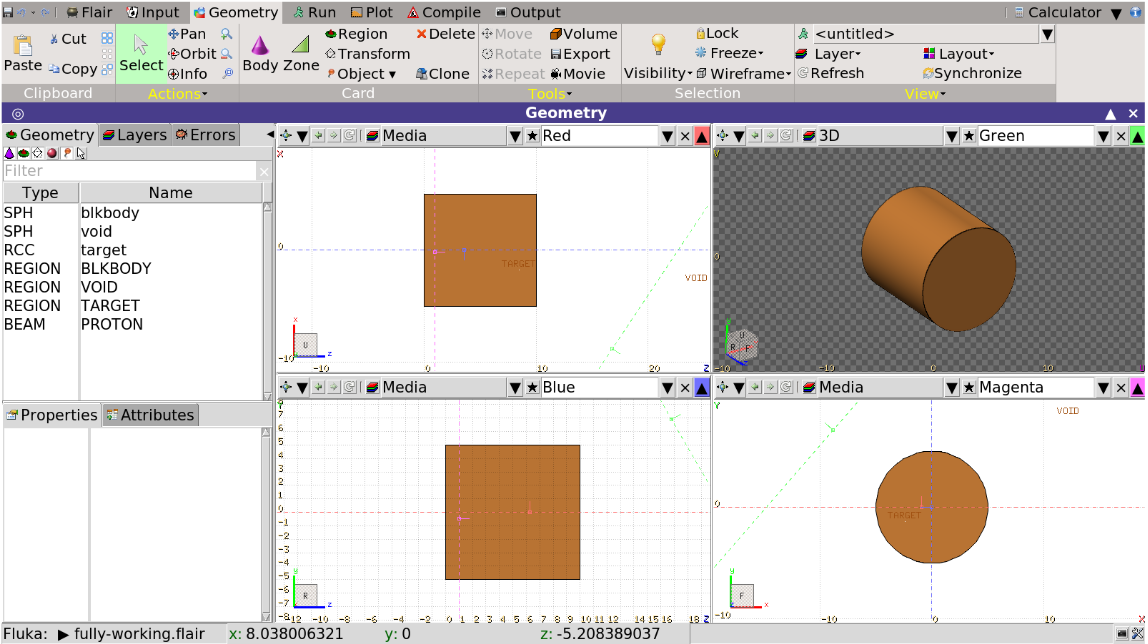Cut the selection with the Cut button
This screenshot has width=1148, height=644.
point(68,39)
